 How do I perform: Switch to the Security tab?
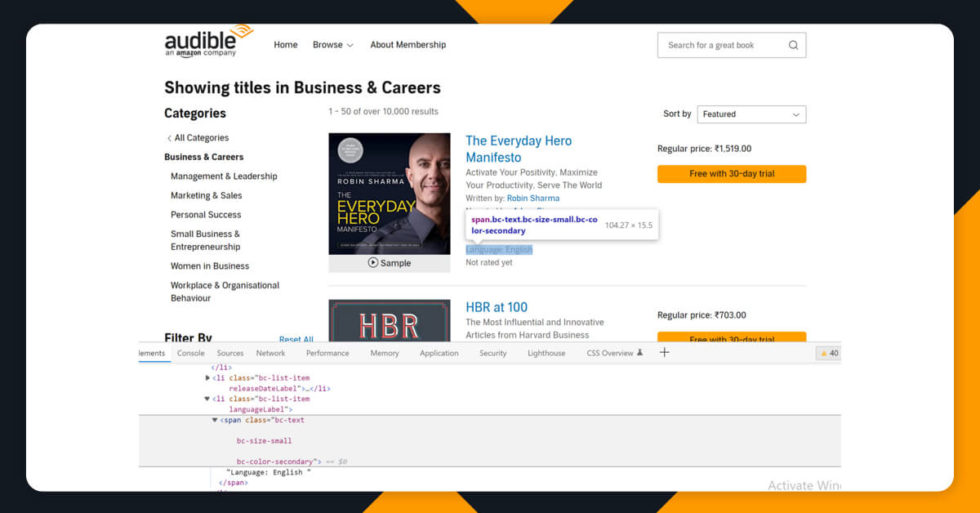coord(492,353)
